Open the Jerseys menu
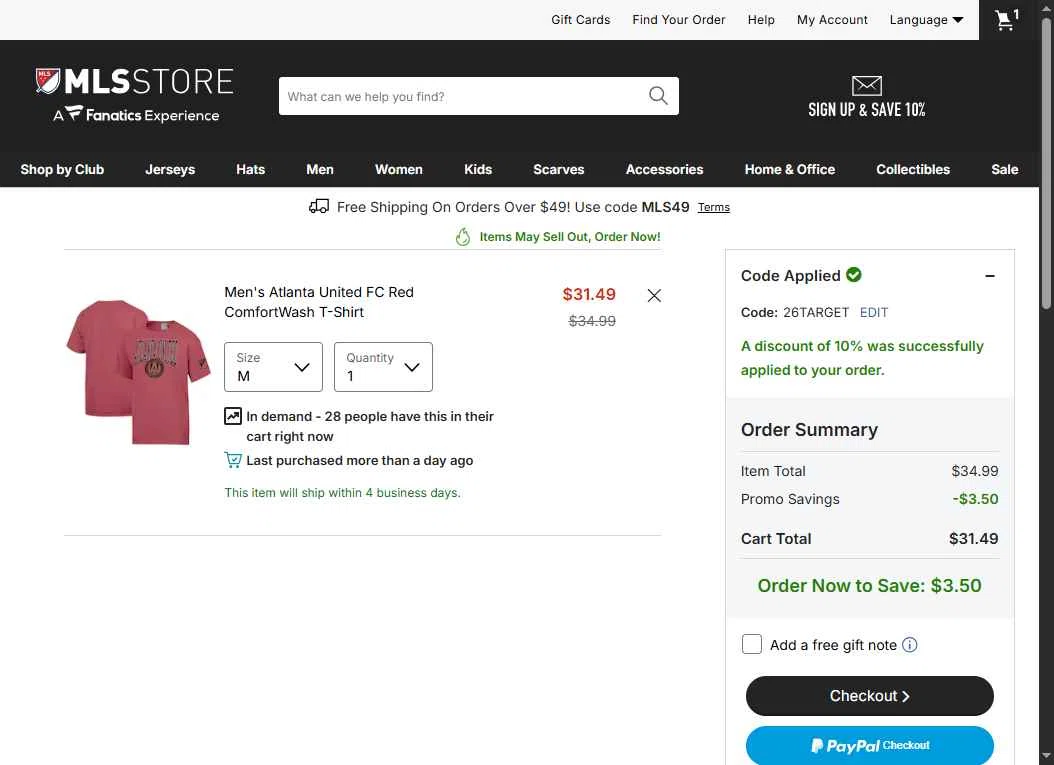 (170, 169)
